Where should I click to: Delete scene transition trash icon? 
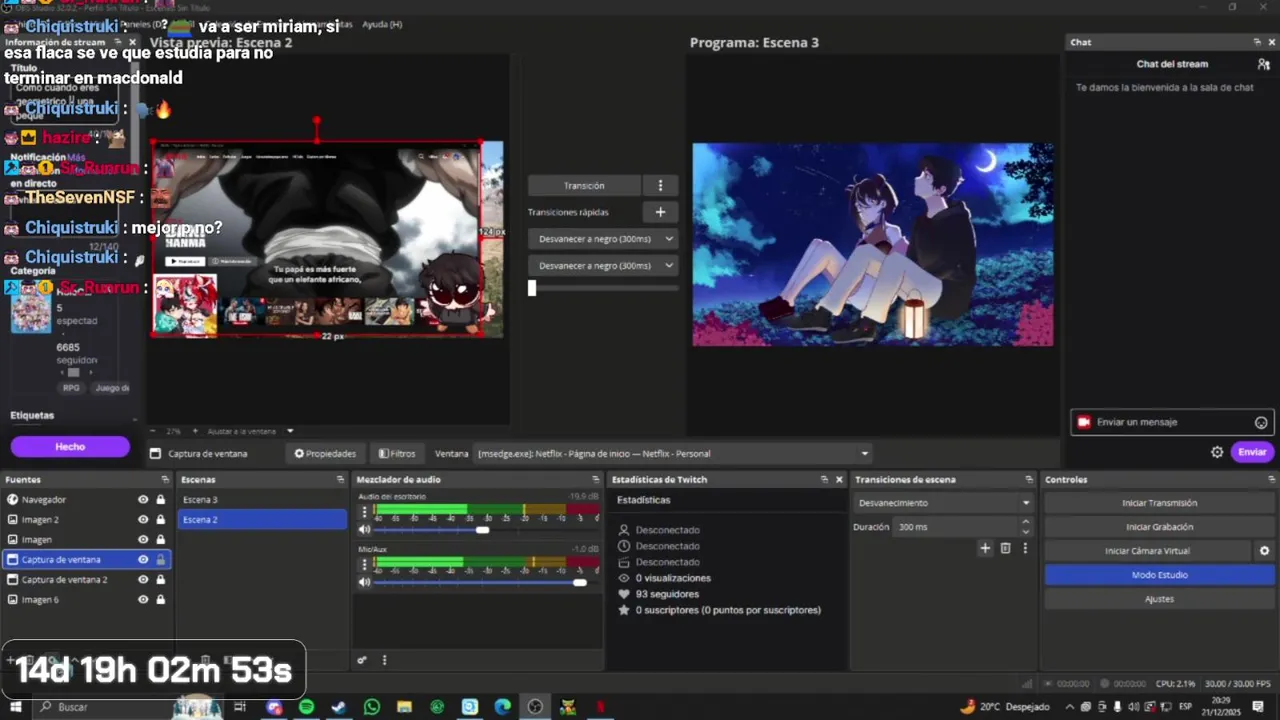pyautogui.click(x=1006, y=548)
